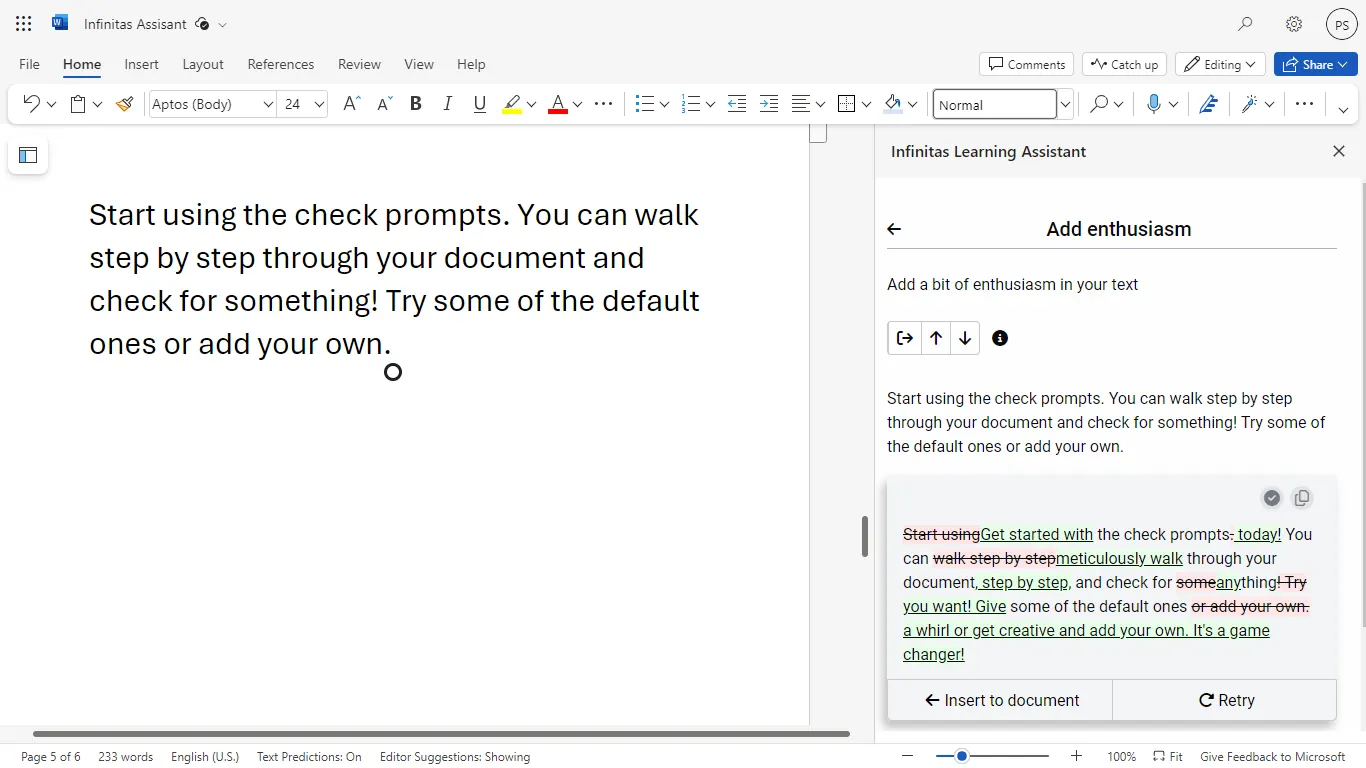Click the assistant's exit-selection arrow button
Screen dimensions: 1366x768
(x=905, y=338)
